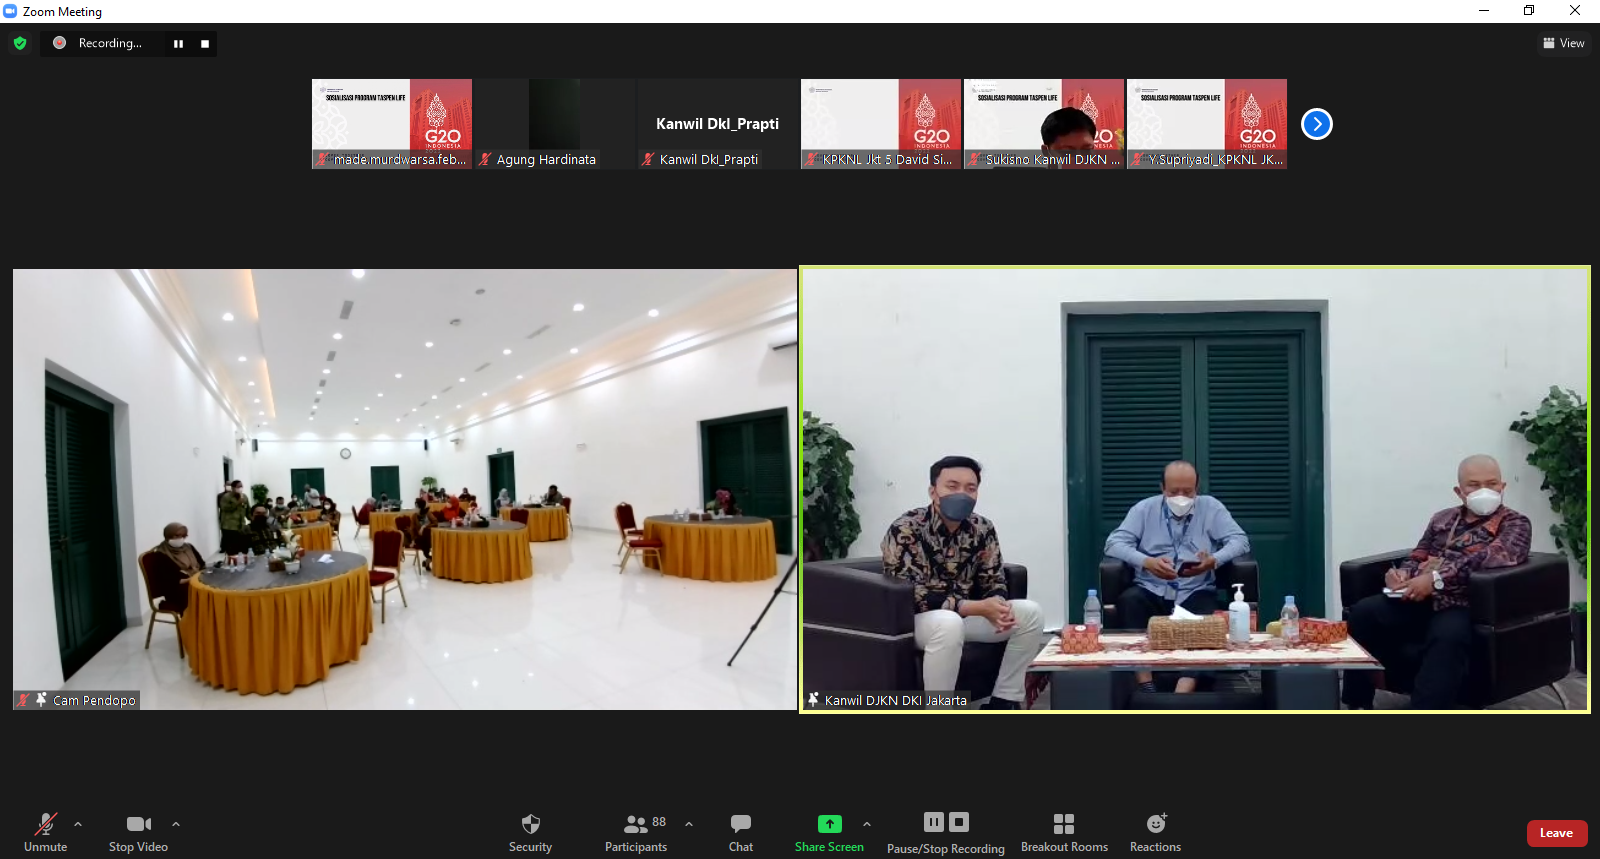The width and height of the screenshot is (1600, 859).
Task: Stop recording using bottom toolbar square button
Action: [x=959, y=822]
